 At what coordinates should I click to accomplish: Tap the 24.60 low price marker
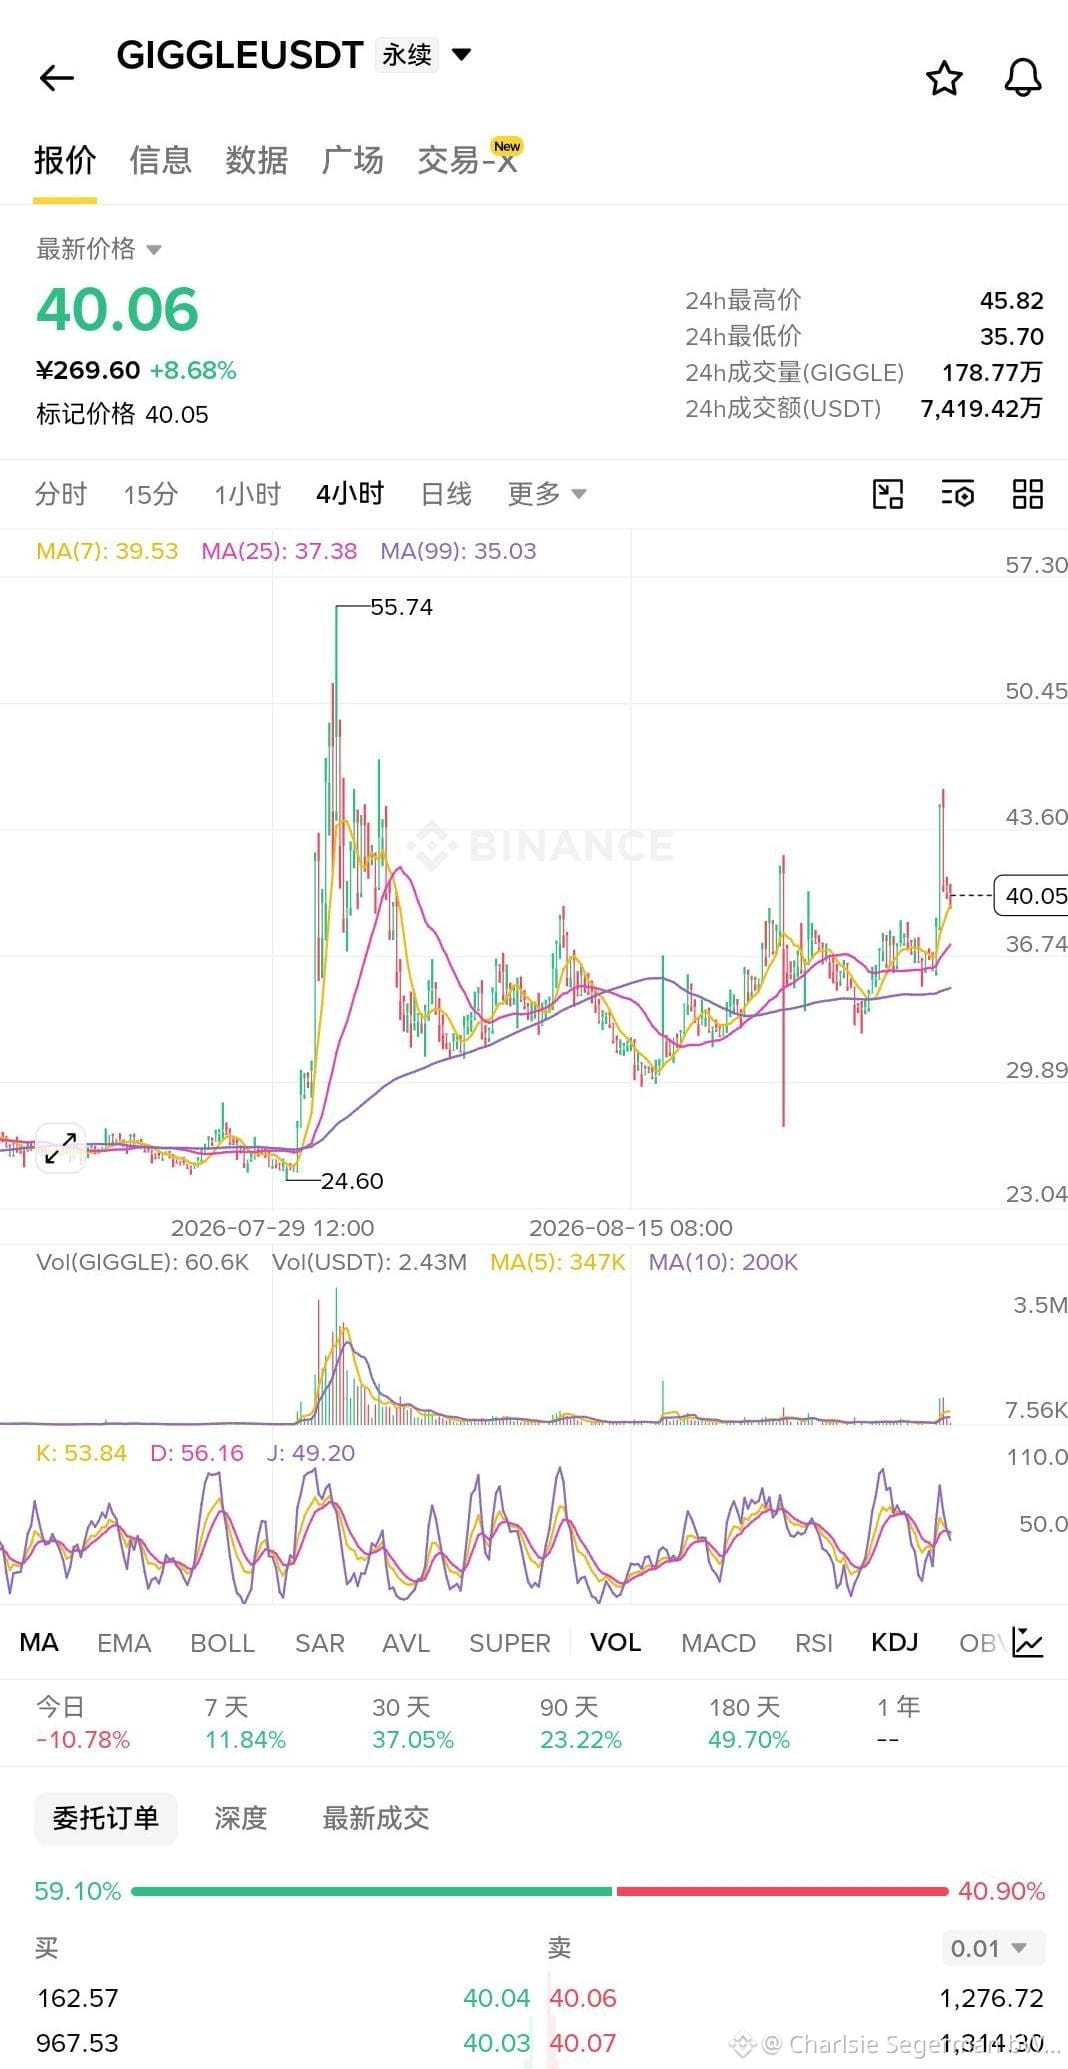[x=352, y=1181]
